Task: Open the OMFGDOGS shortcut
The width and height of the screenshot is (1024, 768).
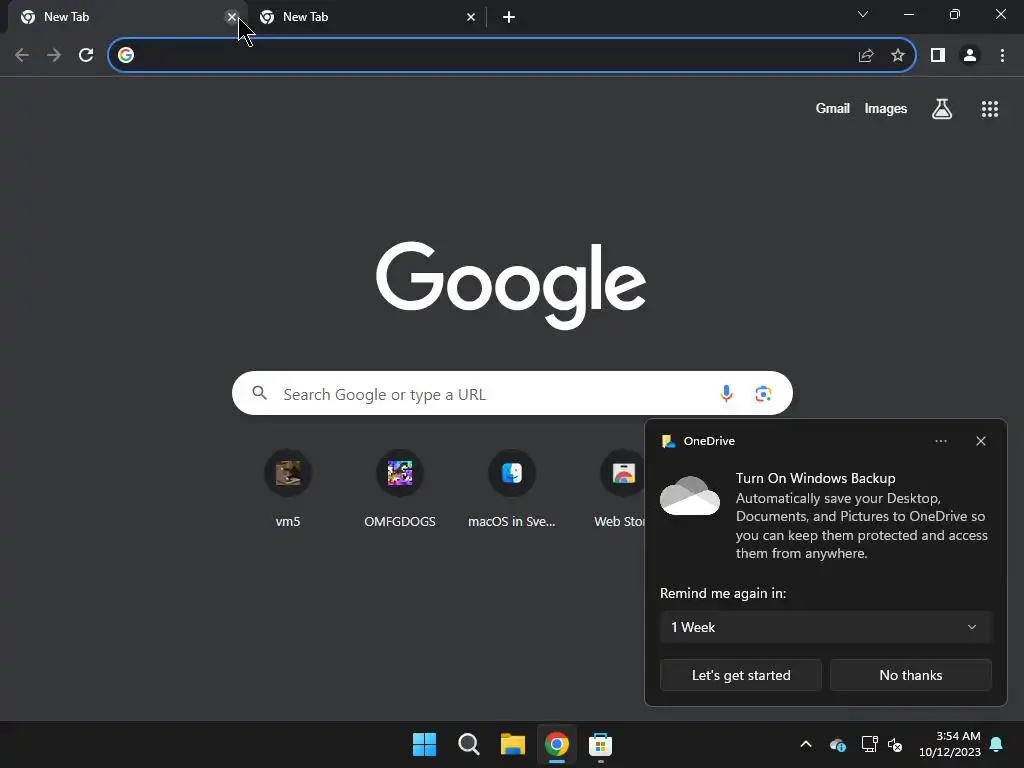Action: 400,488
